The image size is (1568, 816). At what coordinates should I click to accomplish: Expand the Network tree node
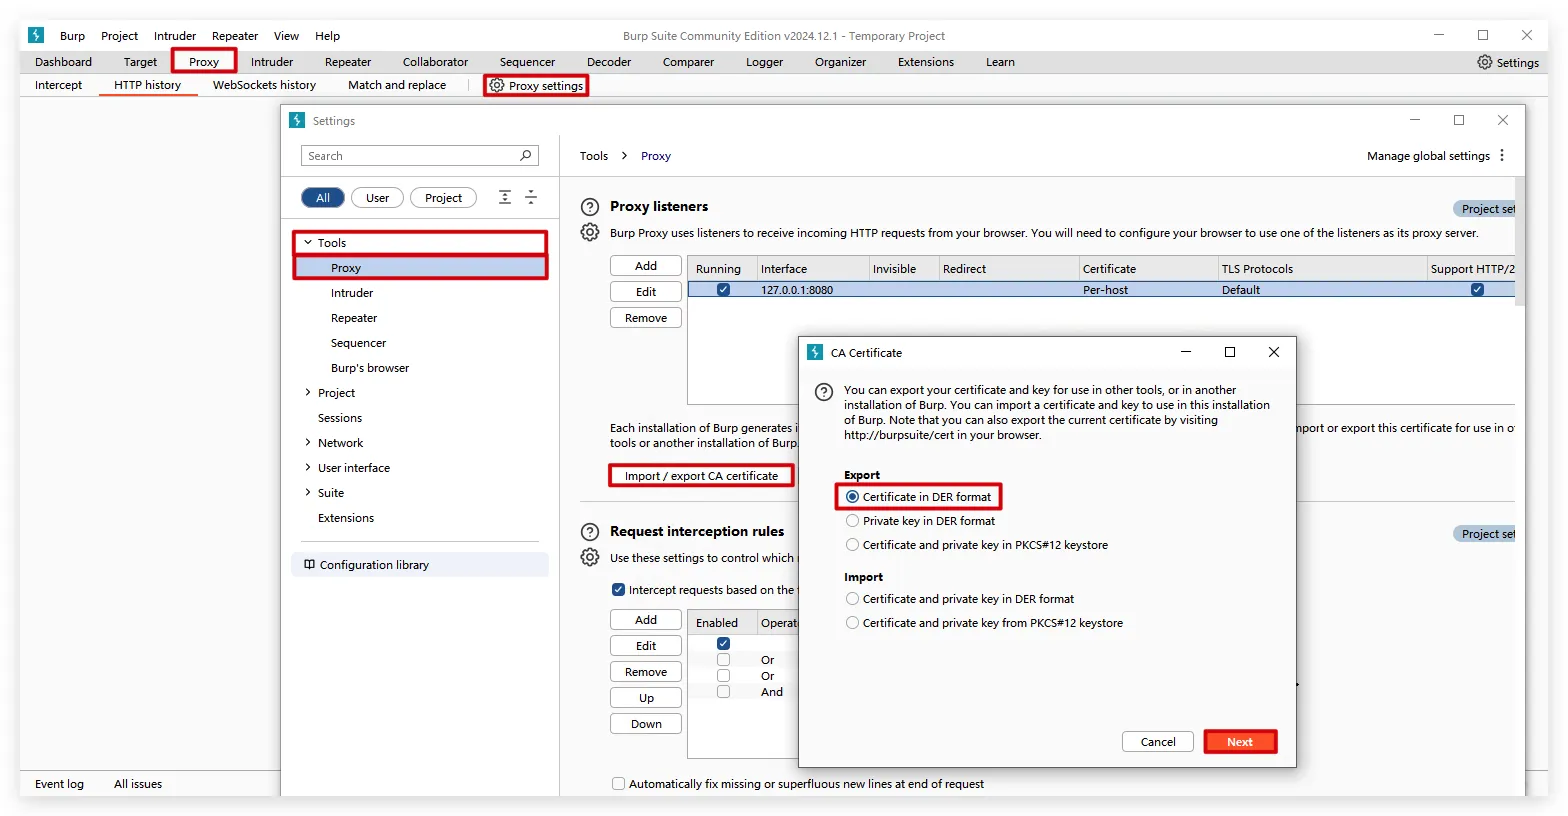click(x=308, y=443)
